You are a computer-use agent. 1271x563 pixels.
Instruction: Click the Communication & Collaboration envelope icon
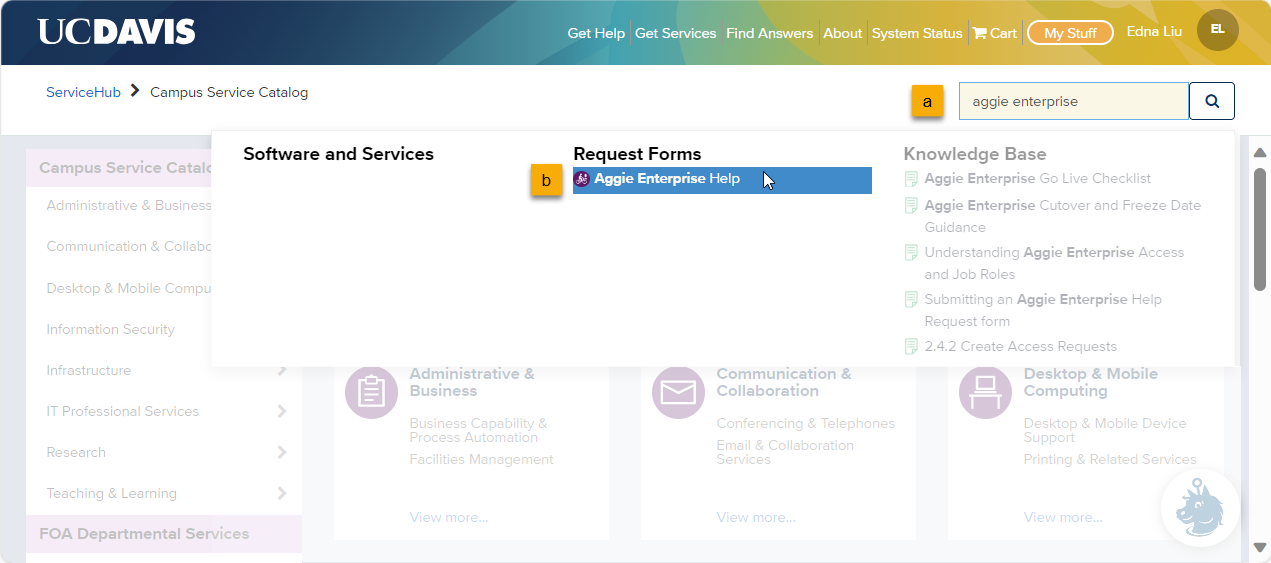[678, 392]
